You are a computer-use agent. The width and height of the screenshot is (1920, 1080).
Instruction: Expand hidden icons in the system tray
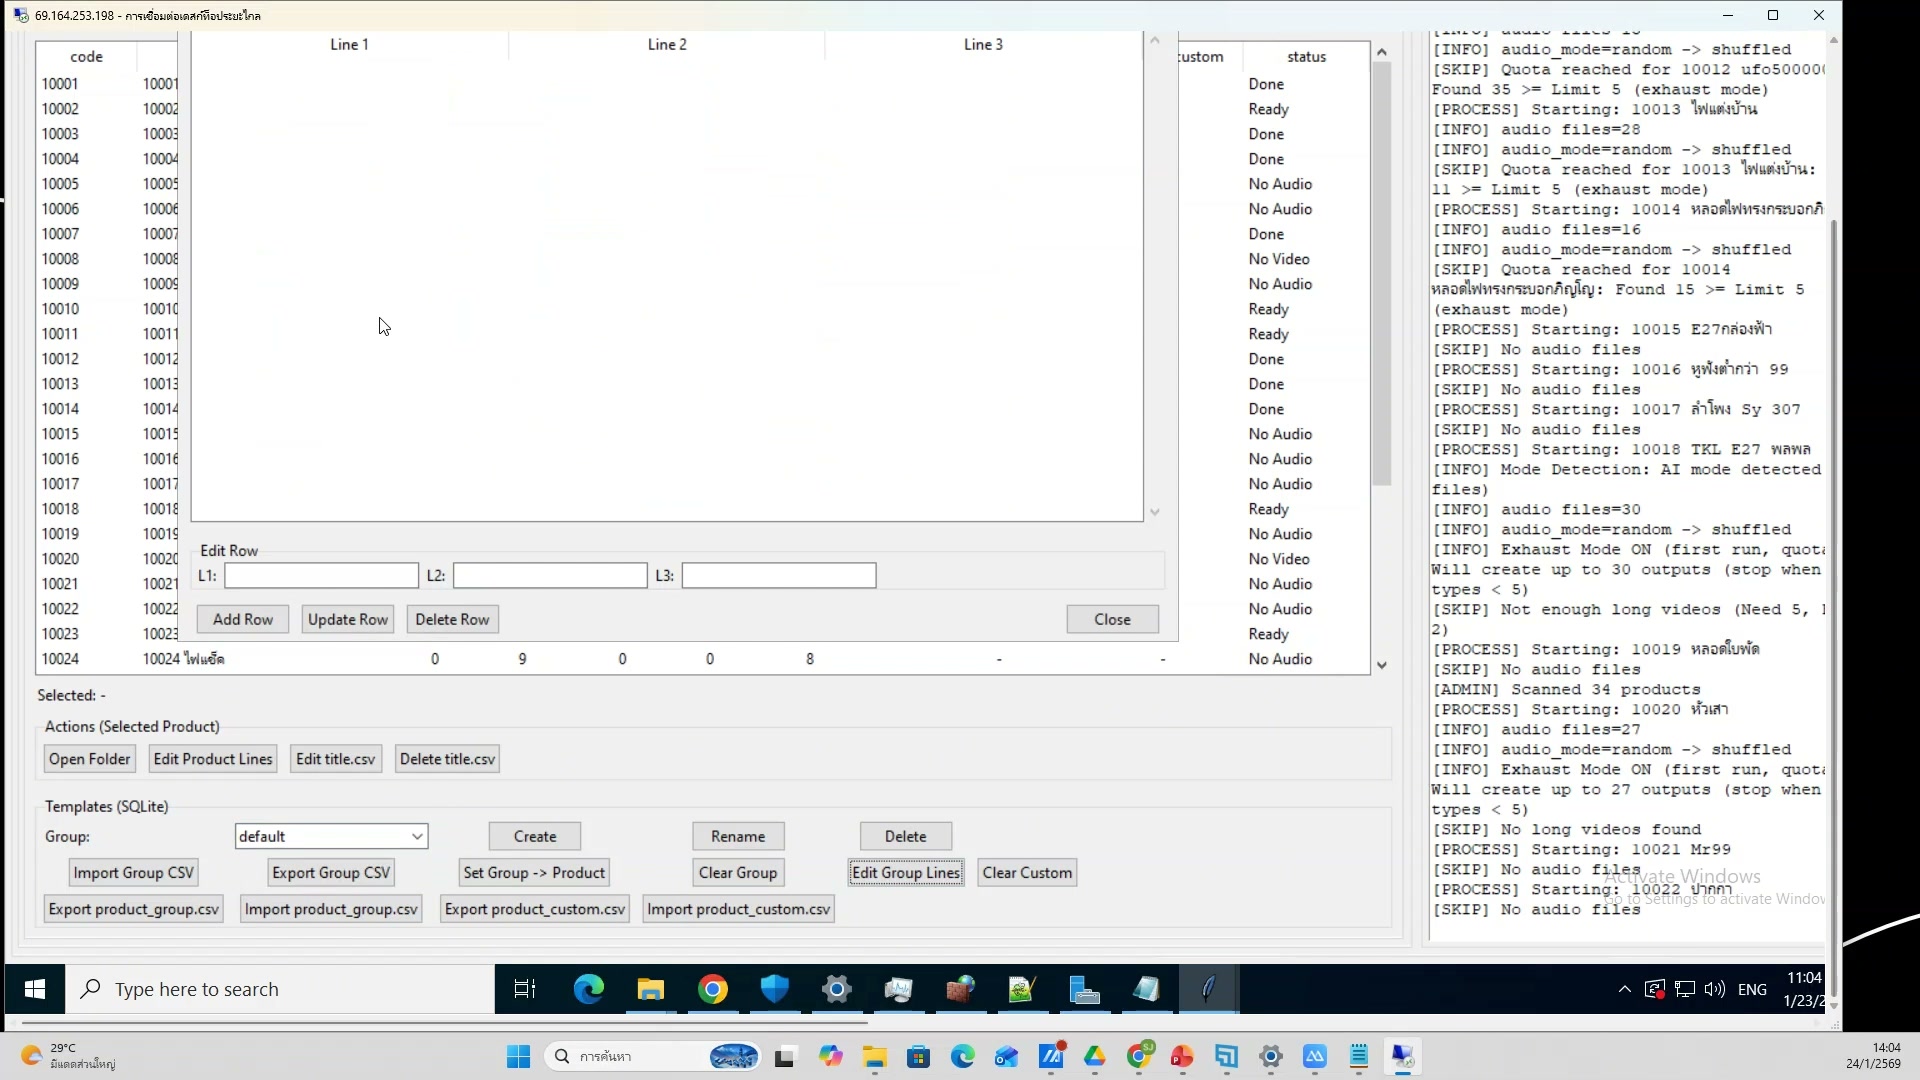(1623, 989)
